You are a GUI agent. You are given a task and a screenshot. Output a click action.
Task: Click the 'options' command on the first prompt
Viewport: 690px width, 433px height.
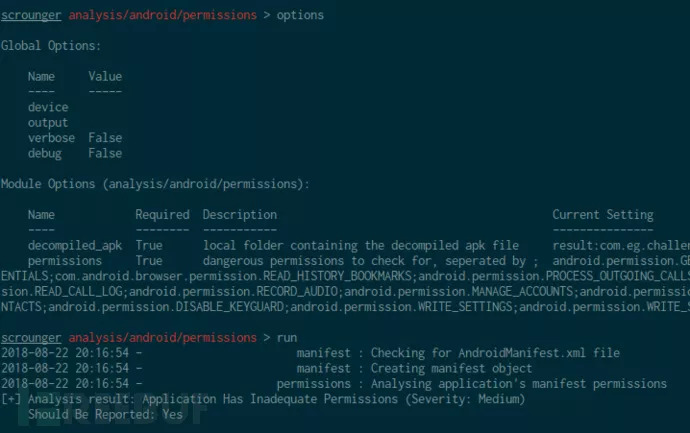click(300, 16)
